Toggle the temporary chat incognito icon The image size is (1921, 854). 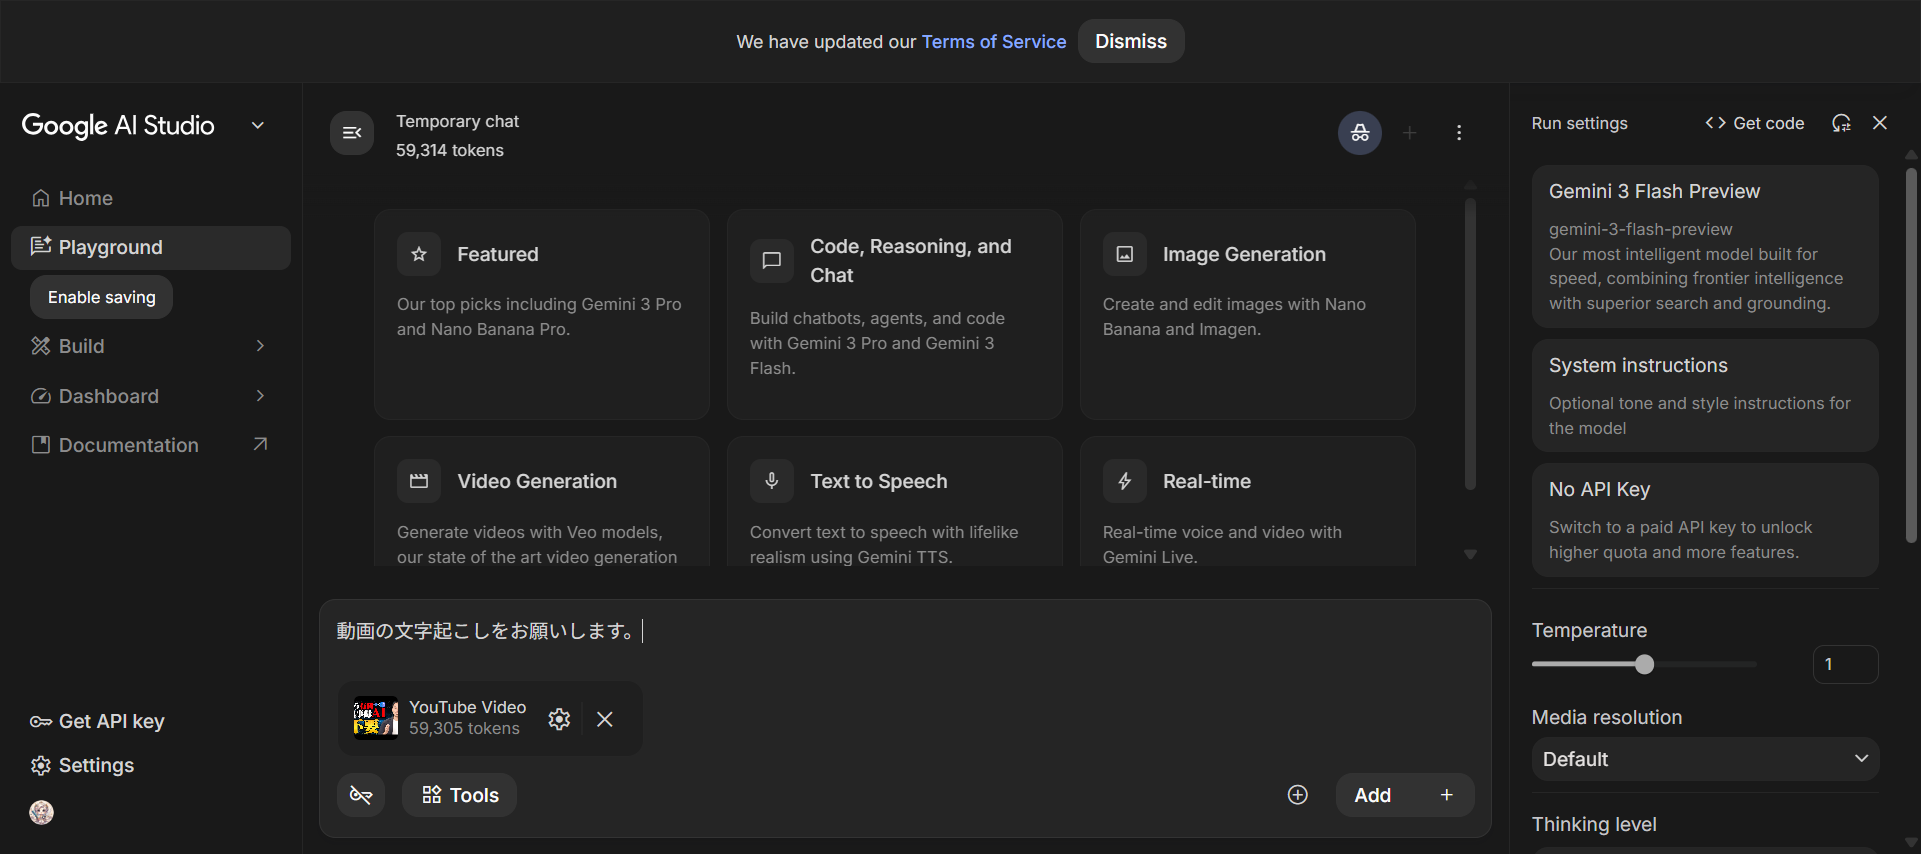(1359, 133)
